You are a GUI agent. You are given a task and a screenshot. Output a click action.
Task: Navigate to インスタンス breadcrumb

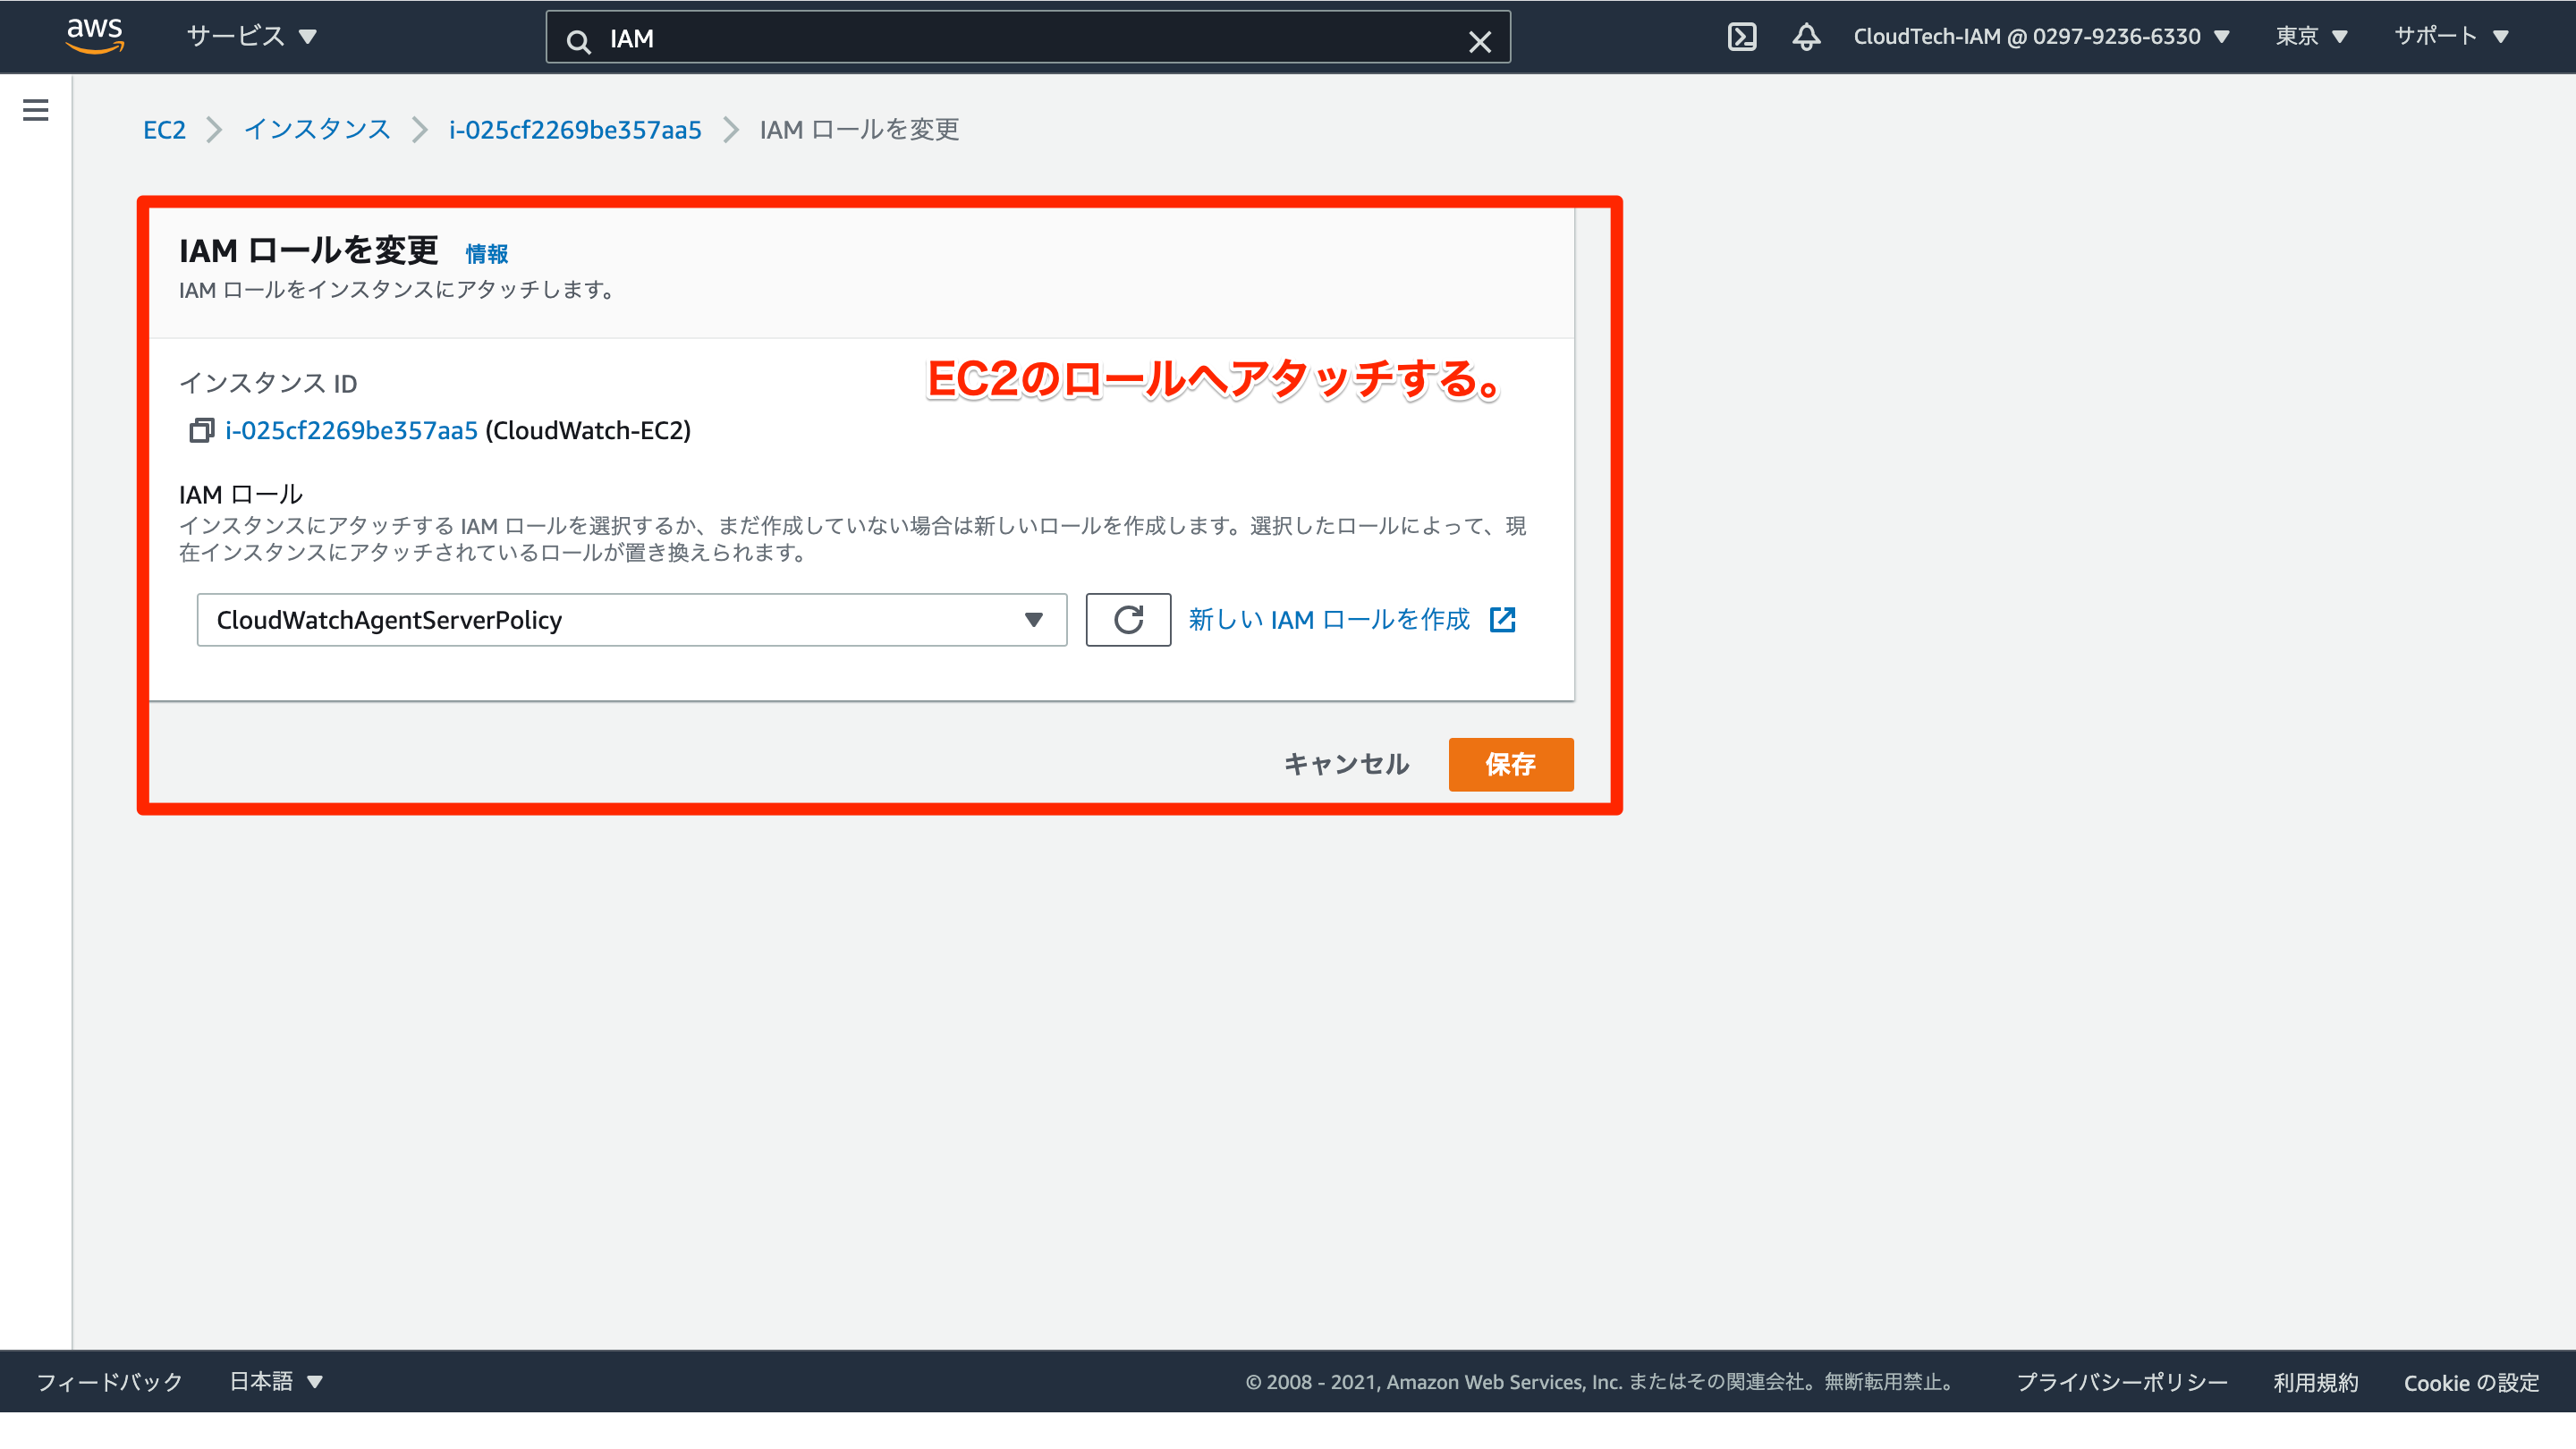coord(317,130)
